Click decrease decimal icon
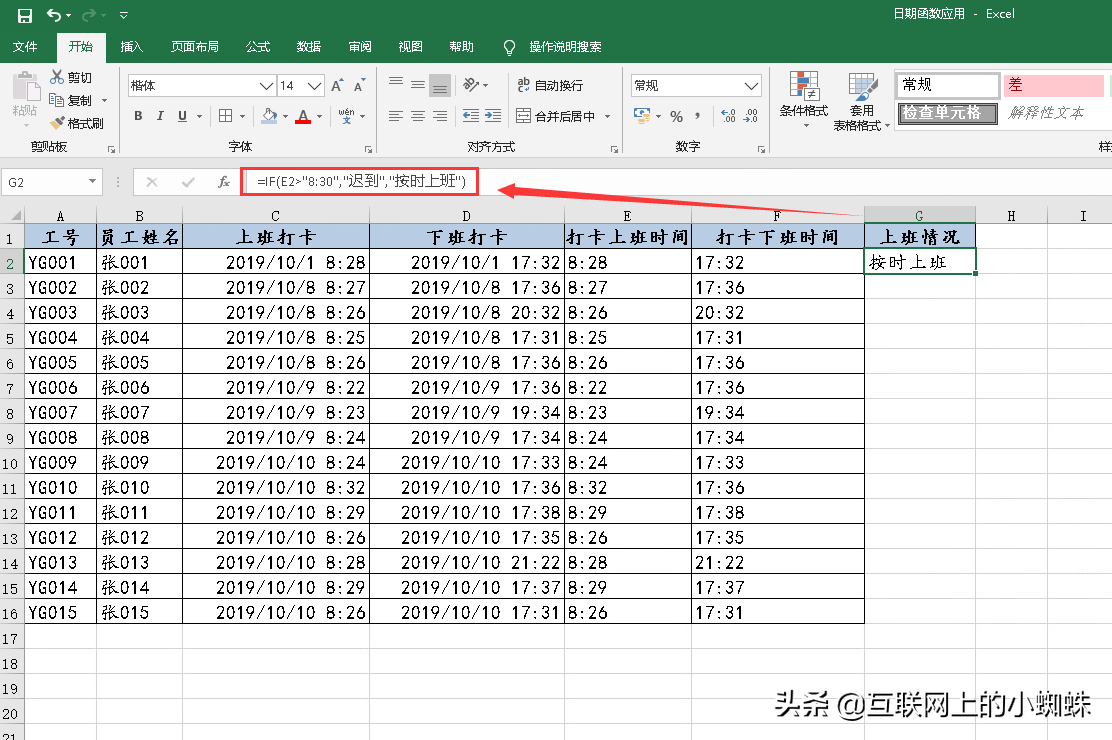The height and width of the screenshot is (740, 1112). [x=750, y=116]
